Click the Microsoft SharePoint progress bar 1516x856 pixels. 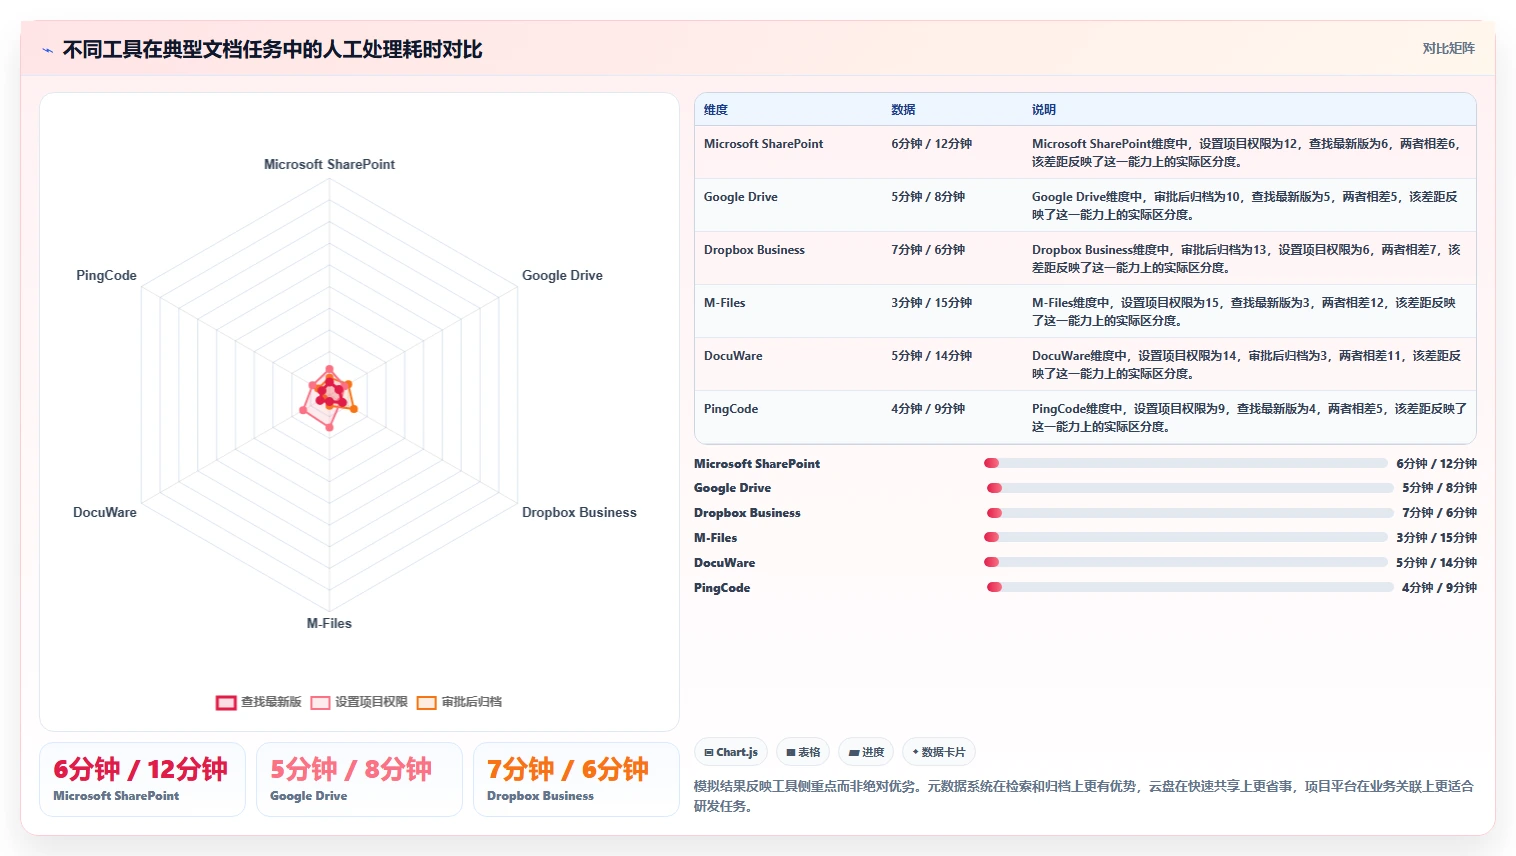[x=1186, y=463]
